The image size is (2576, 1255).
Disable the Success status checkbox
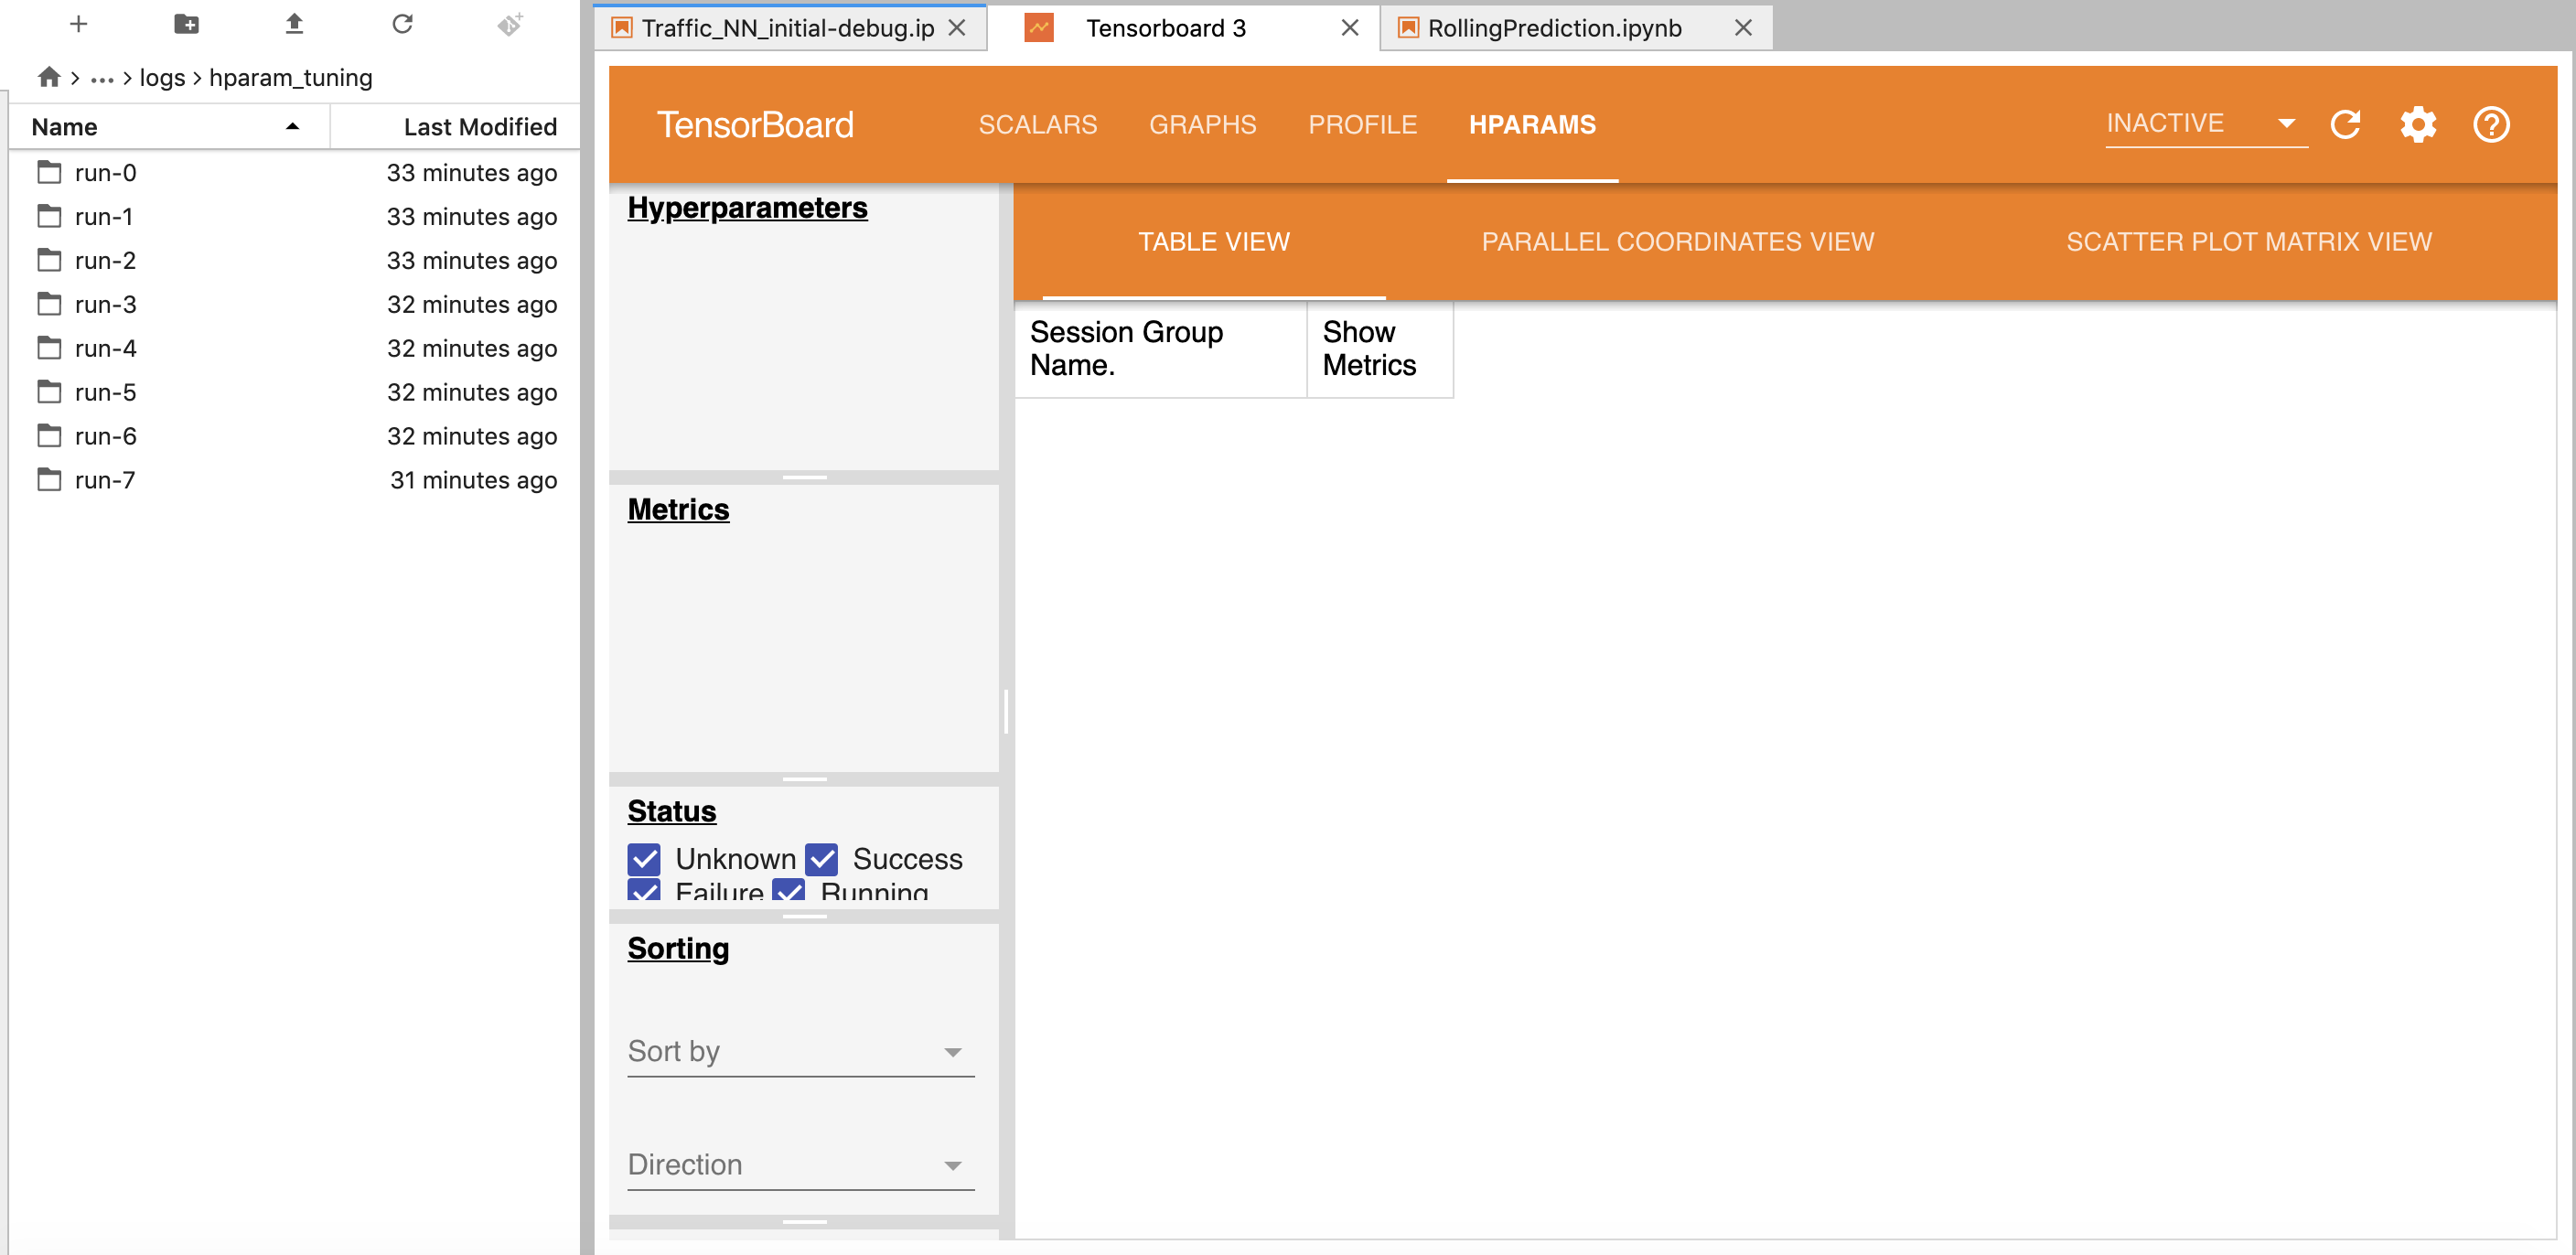(822, 858)
